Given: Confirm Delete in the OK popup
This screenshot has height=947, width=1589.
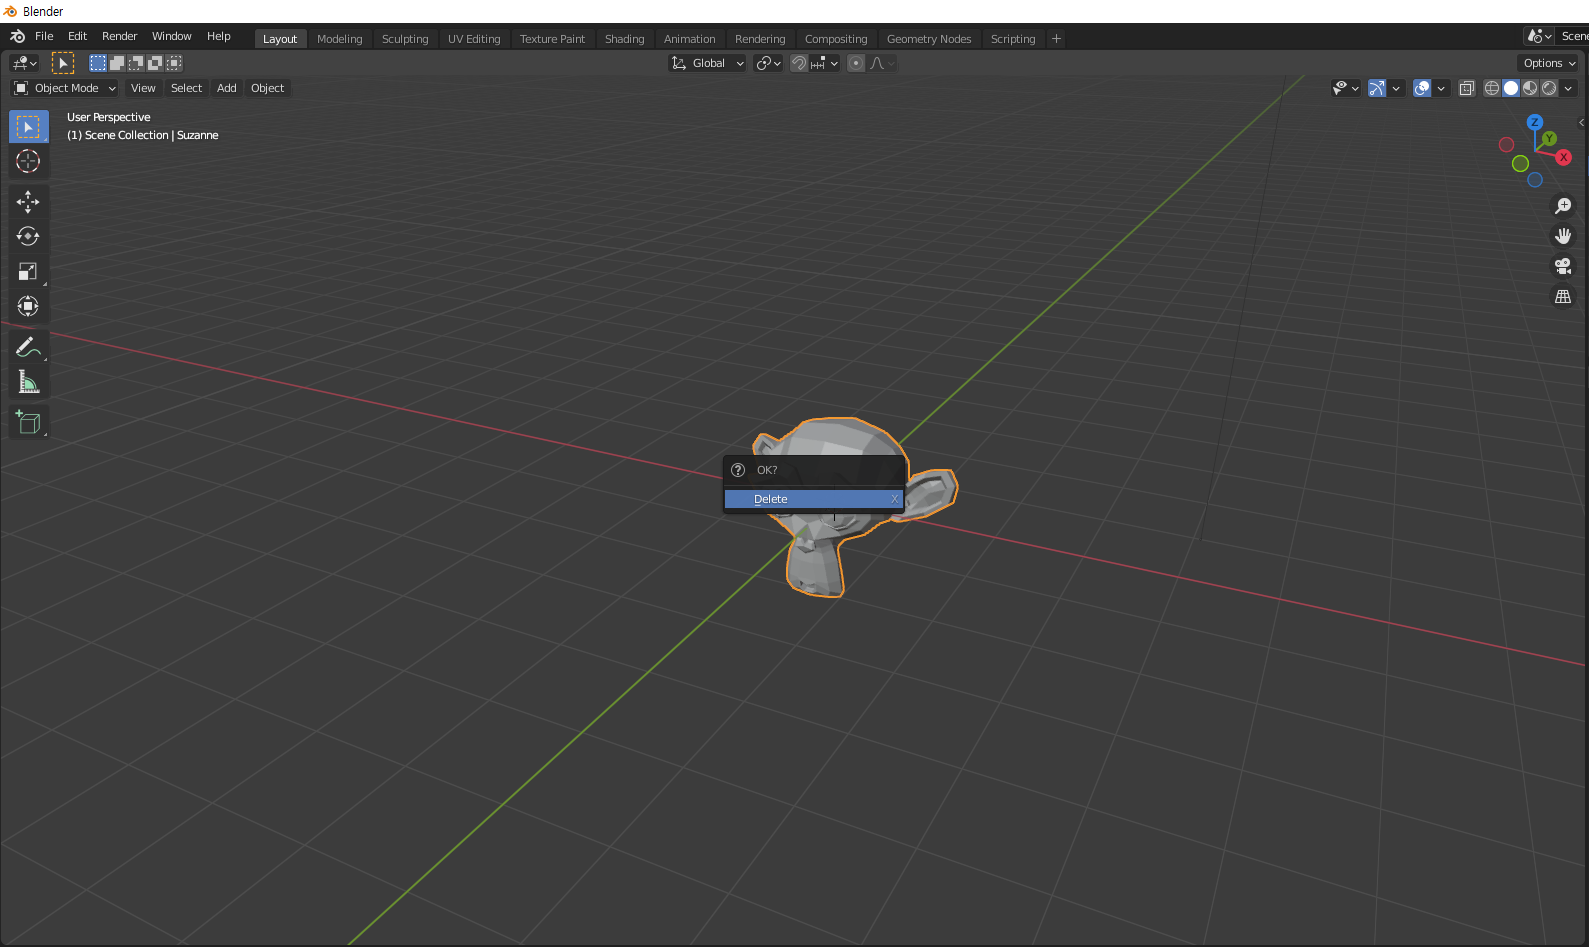Looking at the screenshot, I should (814, 499).
